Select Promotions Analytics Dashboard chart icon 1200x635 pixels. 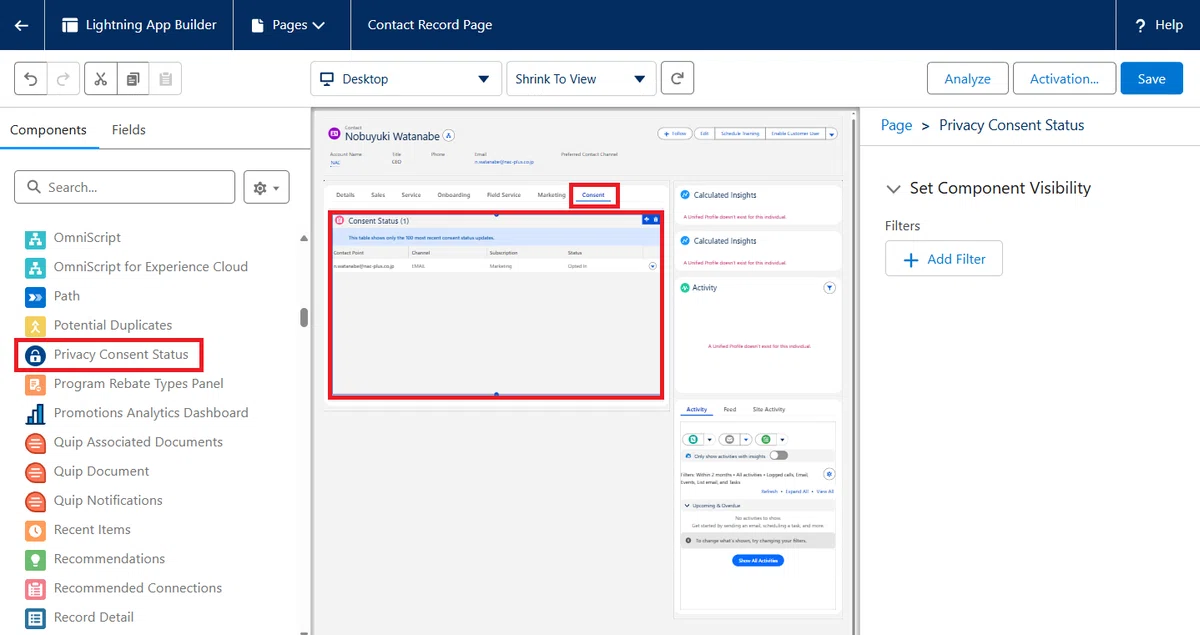(35, 413)
